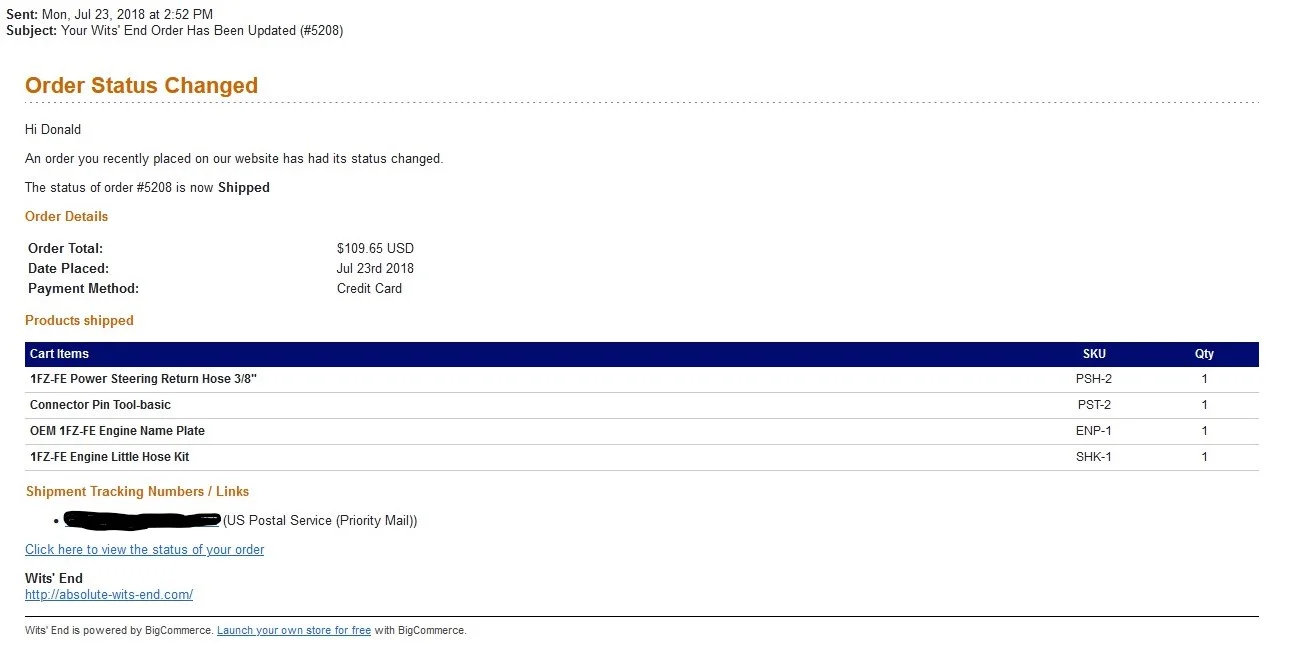Click the 1FZ-FE Engine Little Hose Kit item
The image size is (1291, 651).
click(x=109, y=457)
